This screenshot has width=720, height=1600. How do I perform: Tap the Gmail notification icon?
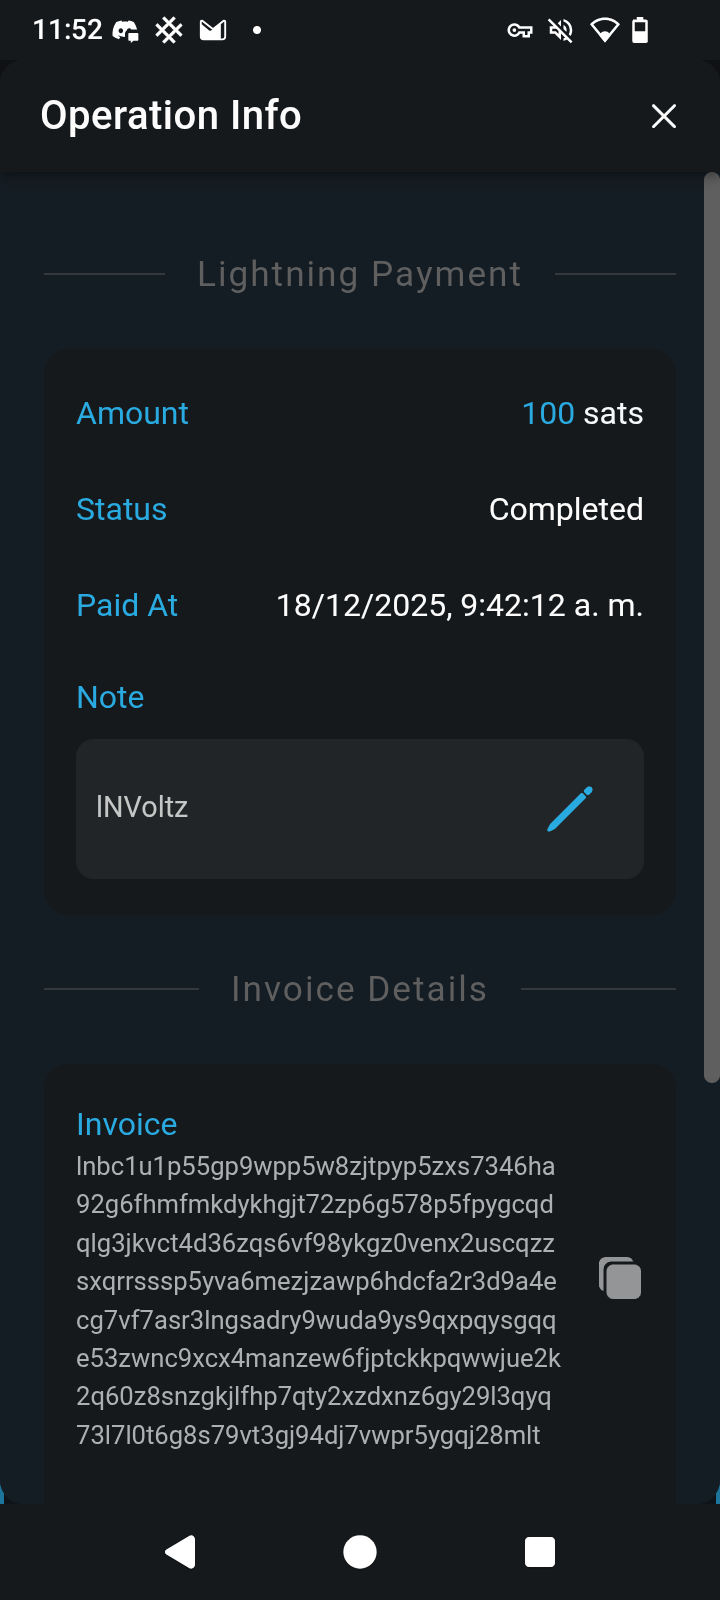[213, 31]
